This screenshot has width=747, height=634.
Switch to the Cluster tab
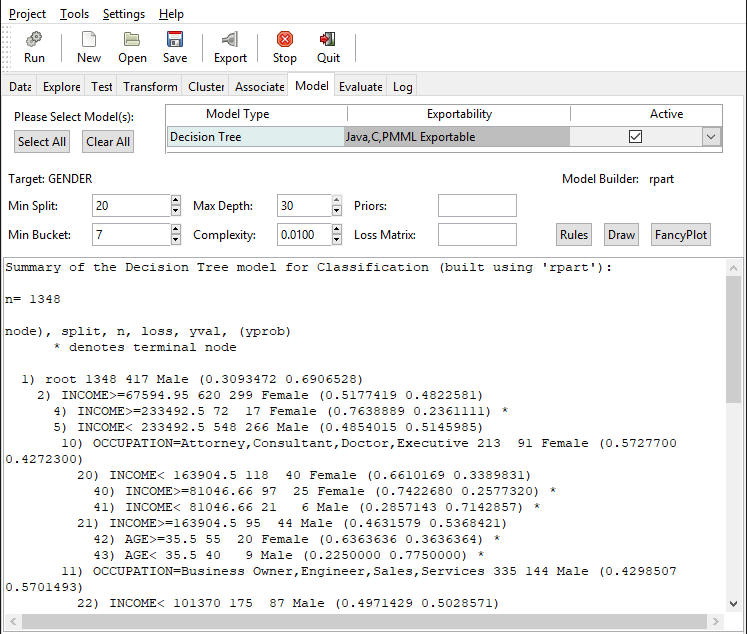coord(206,87)
